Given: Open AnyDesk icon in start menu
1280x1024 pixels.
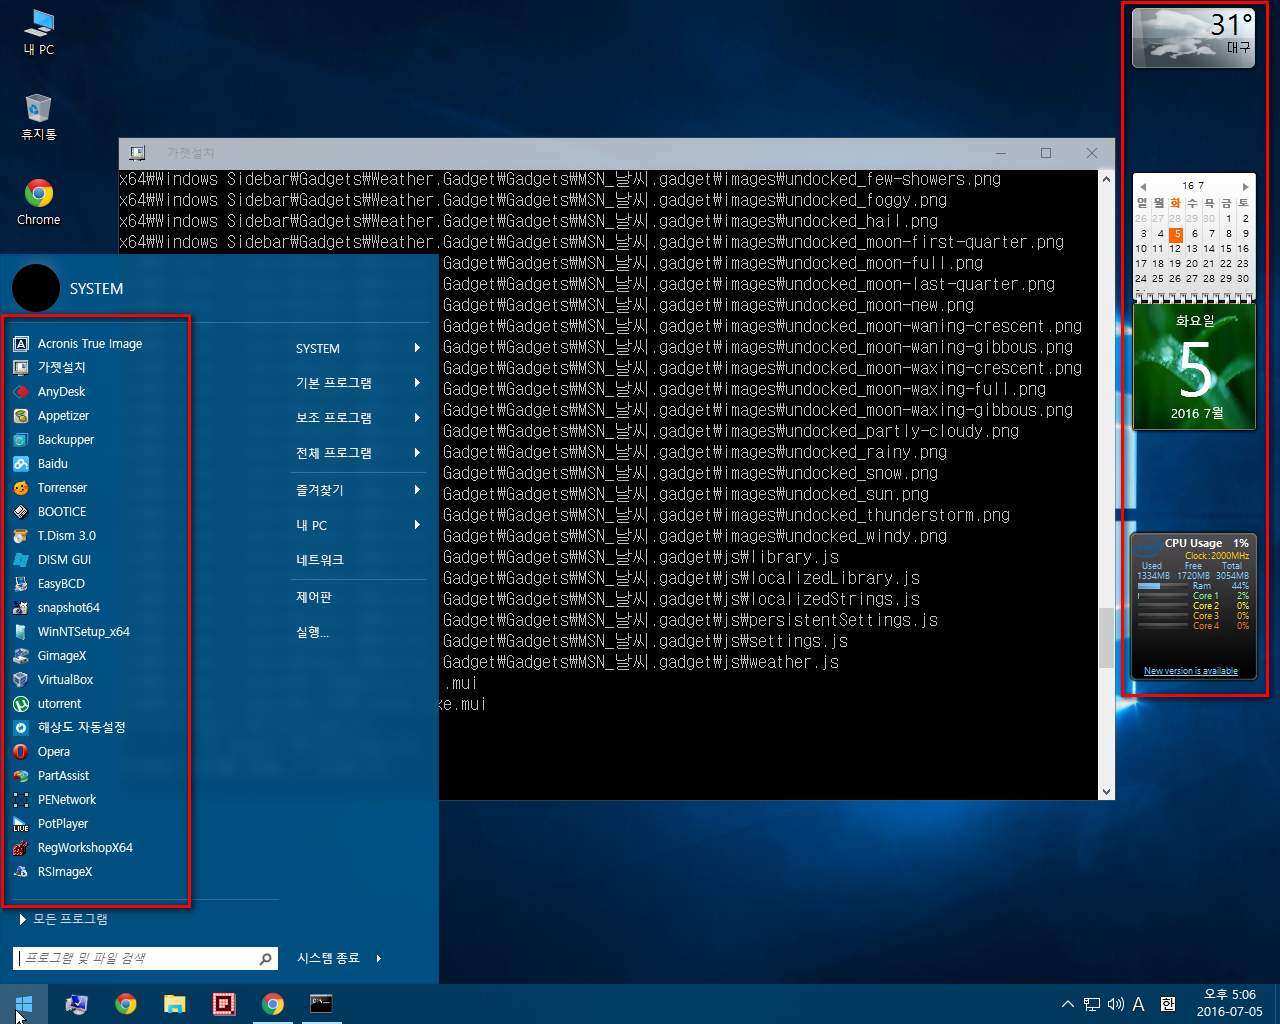Looking at the screenshot, I should click(x=21, y=392).
